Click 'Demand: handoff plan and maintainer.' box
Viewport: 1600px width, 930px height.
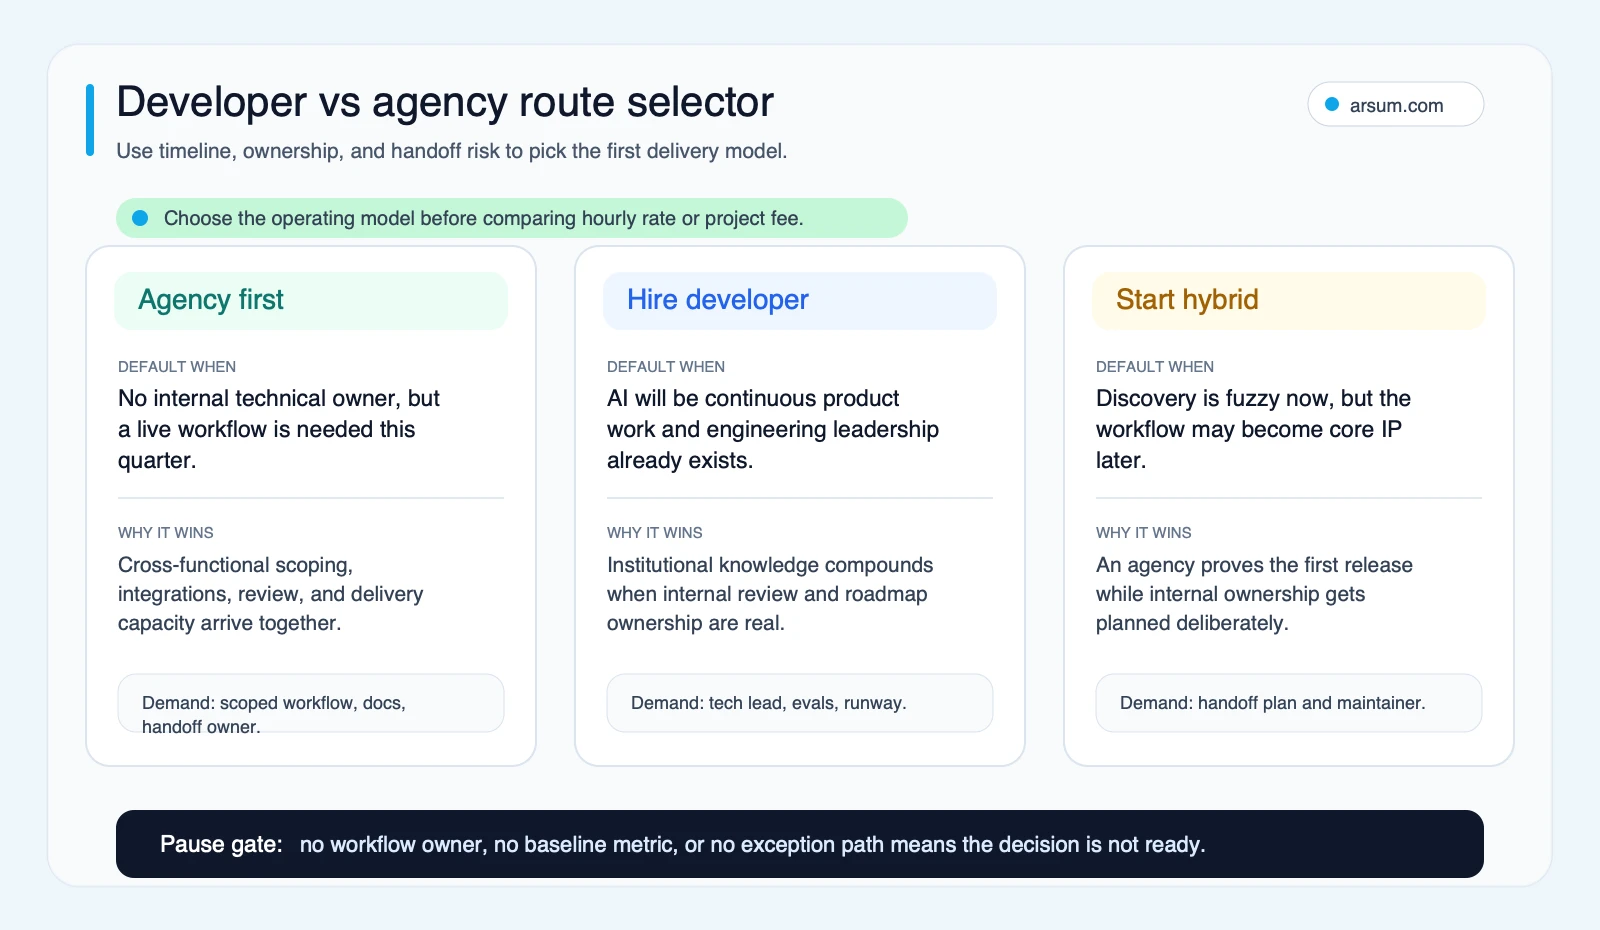(1289, 703)
